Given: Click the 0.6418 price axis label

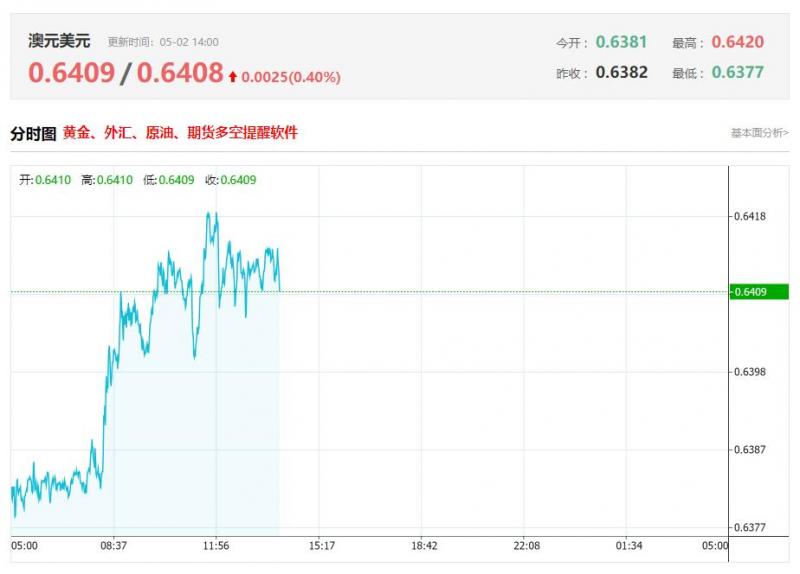Looking at the screenshot, I should click(x=749, y=216).
